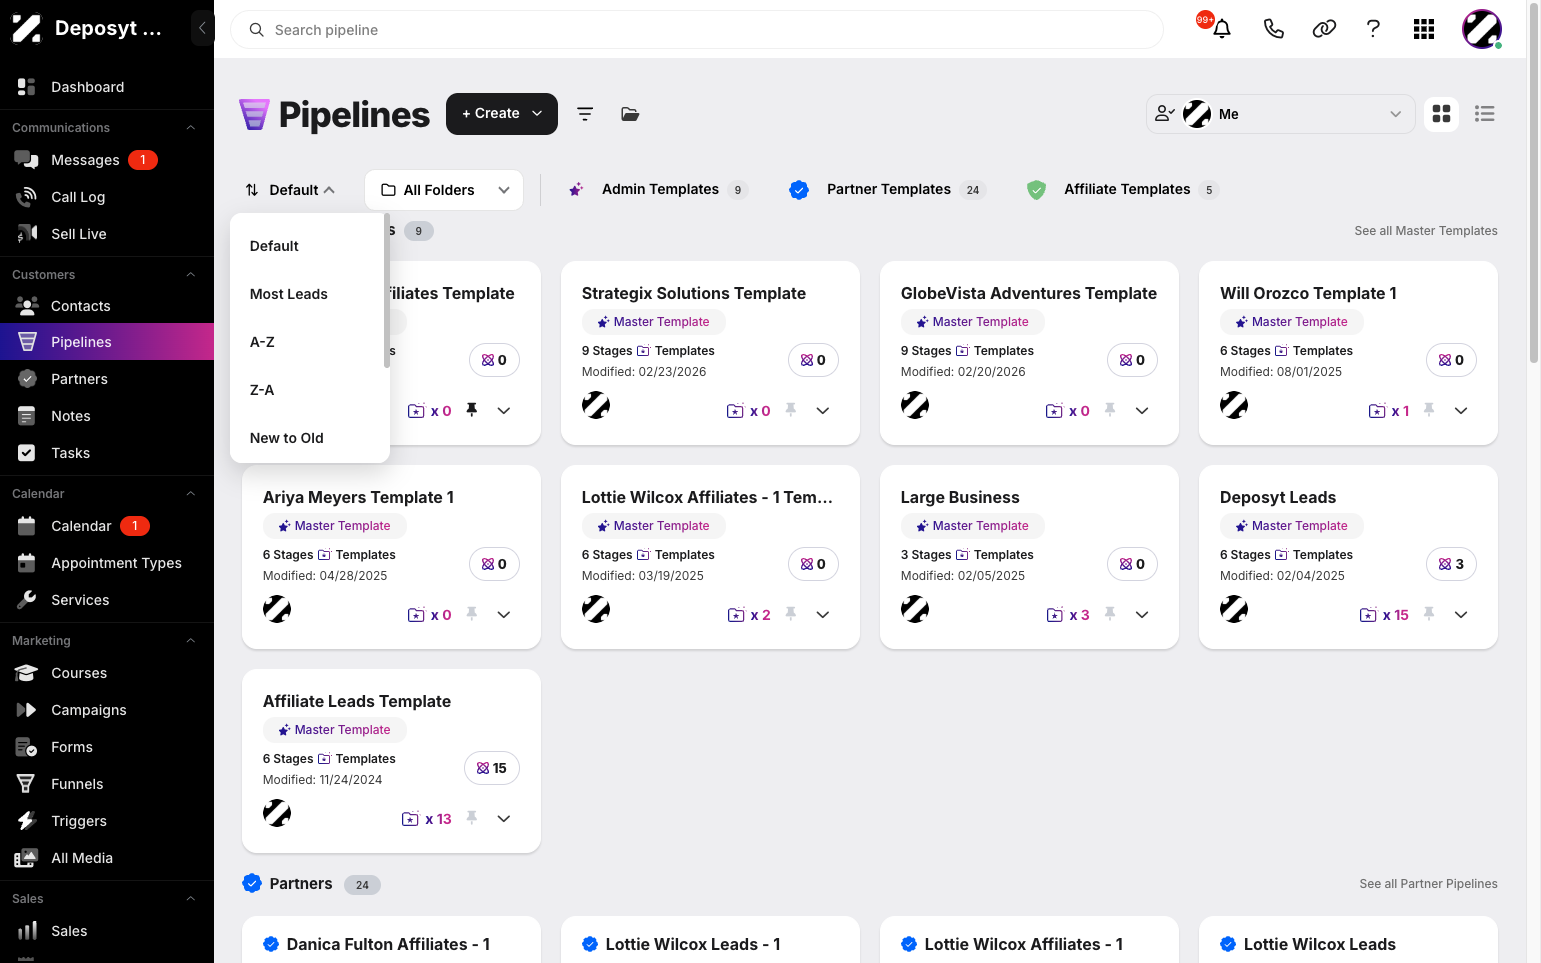Viewport: 1541px width, 963px height.
Task: Click the Deposyt logo icon
Action: 26,28
